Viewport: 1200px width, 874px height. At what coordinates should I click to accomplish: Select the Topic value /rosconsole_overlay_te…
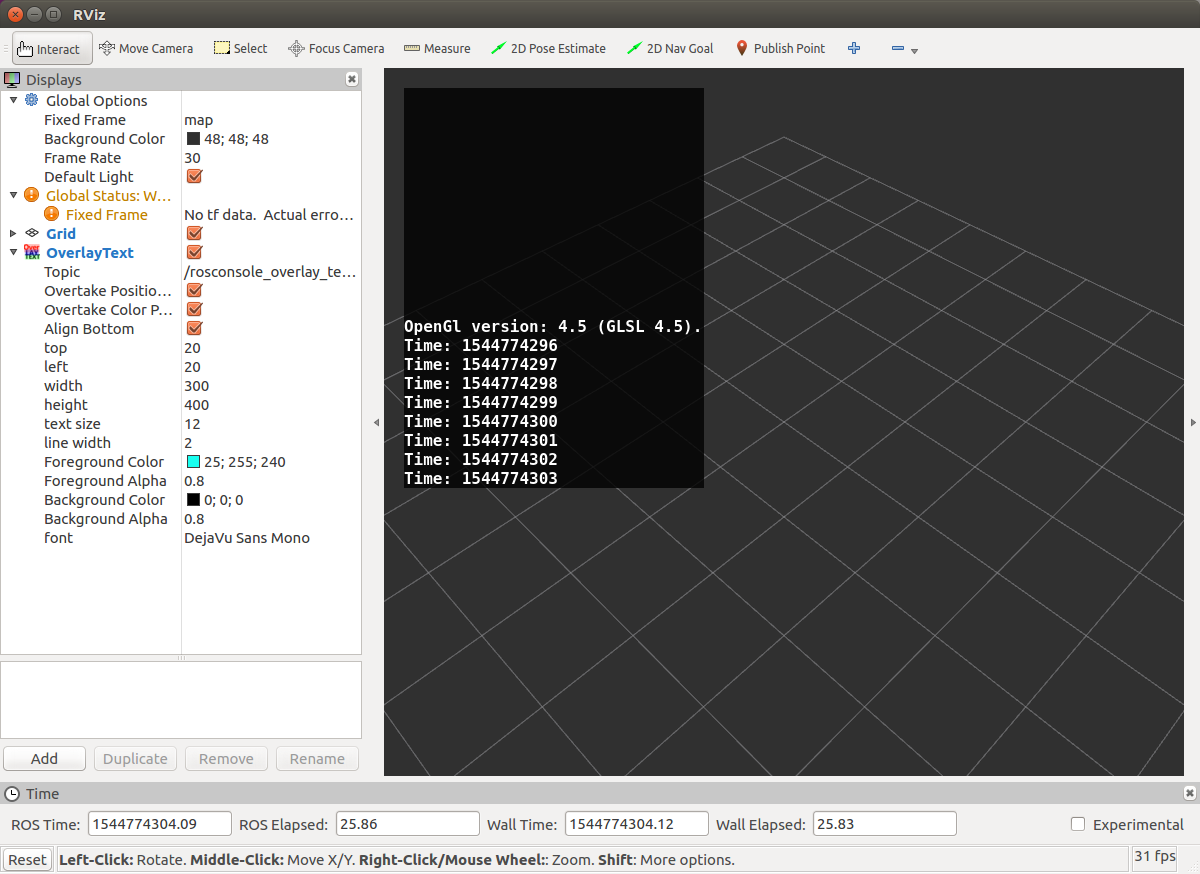click(271, 272)
